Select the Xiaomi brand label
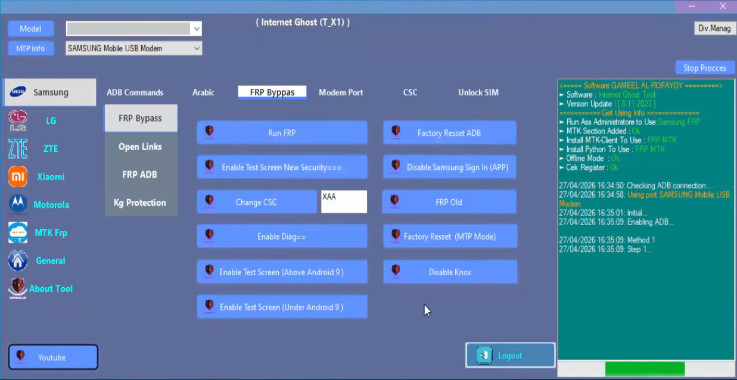The width and height of the screenshot is (737, 380). click(51, 177)
